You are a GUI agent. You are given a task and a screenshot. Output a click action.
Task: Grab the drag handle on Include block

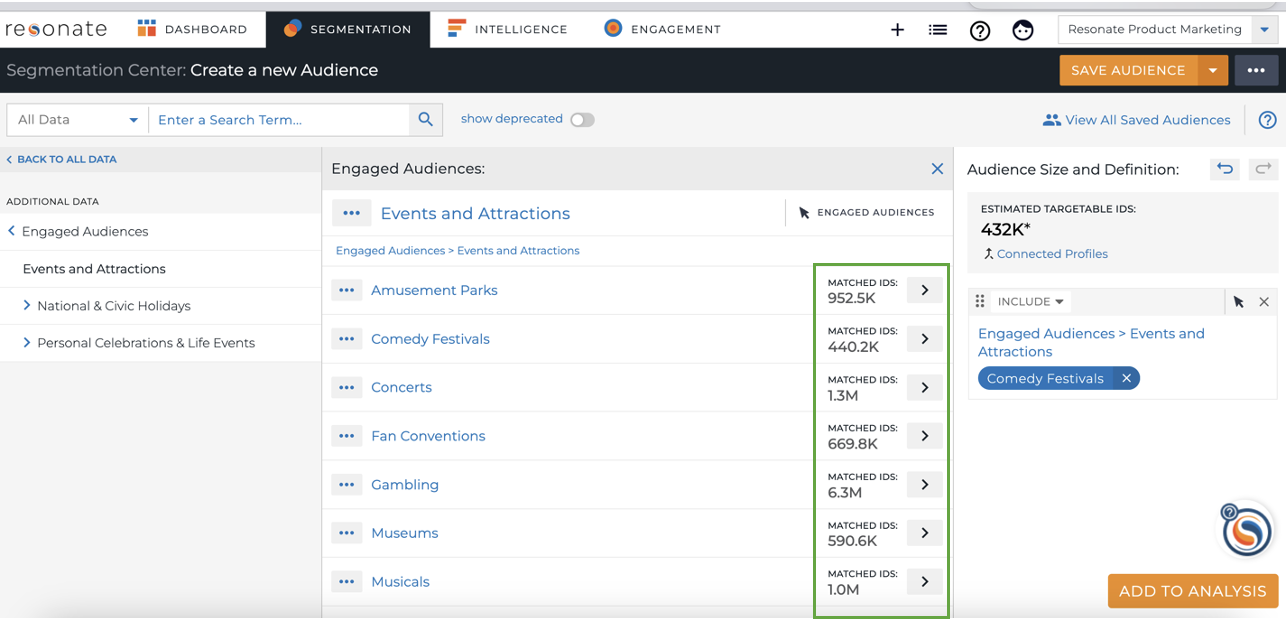pos(980,301)
